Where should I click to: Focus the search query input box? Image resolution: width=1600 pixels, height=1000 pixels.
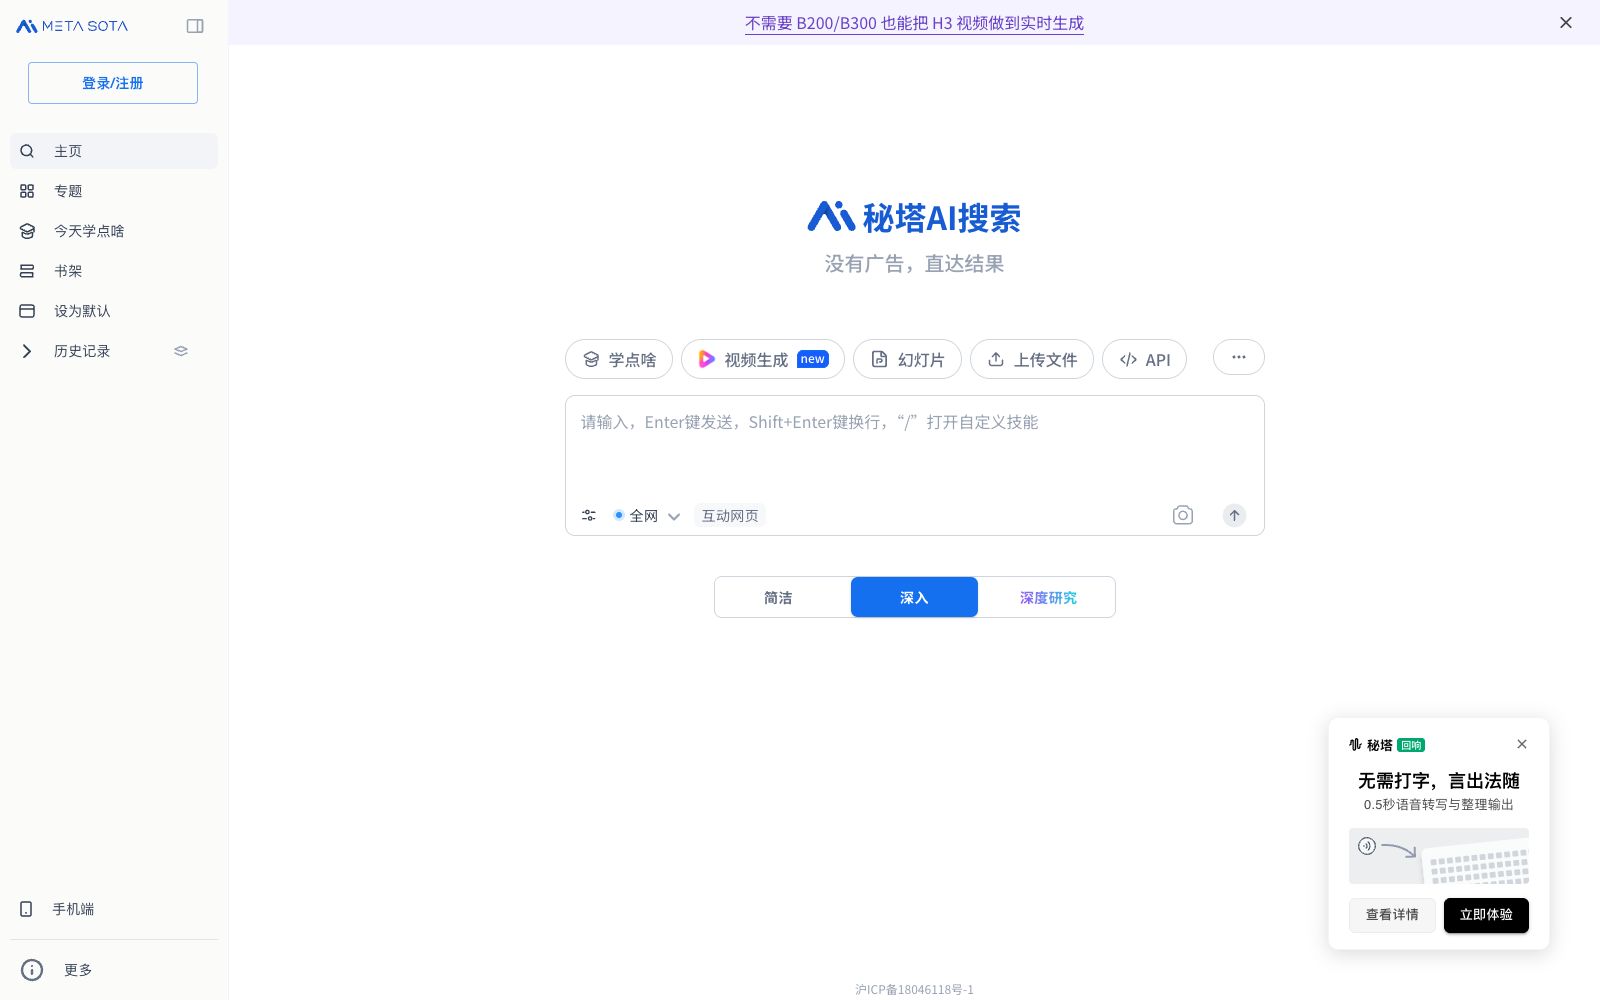(914, 446)
